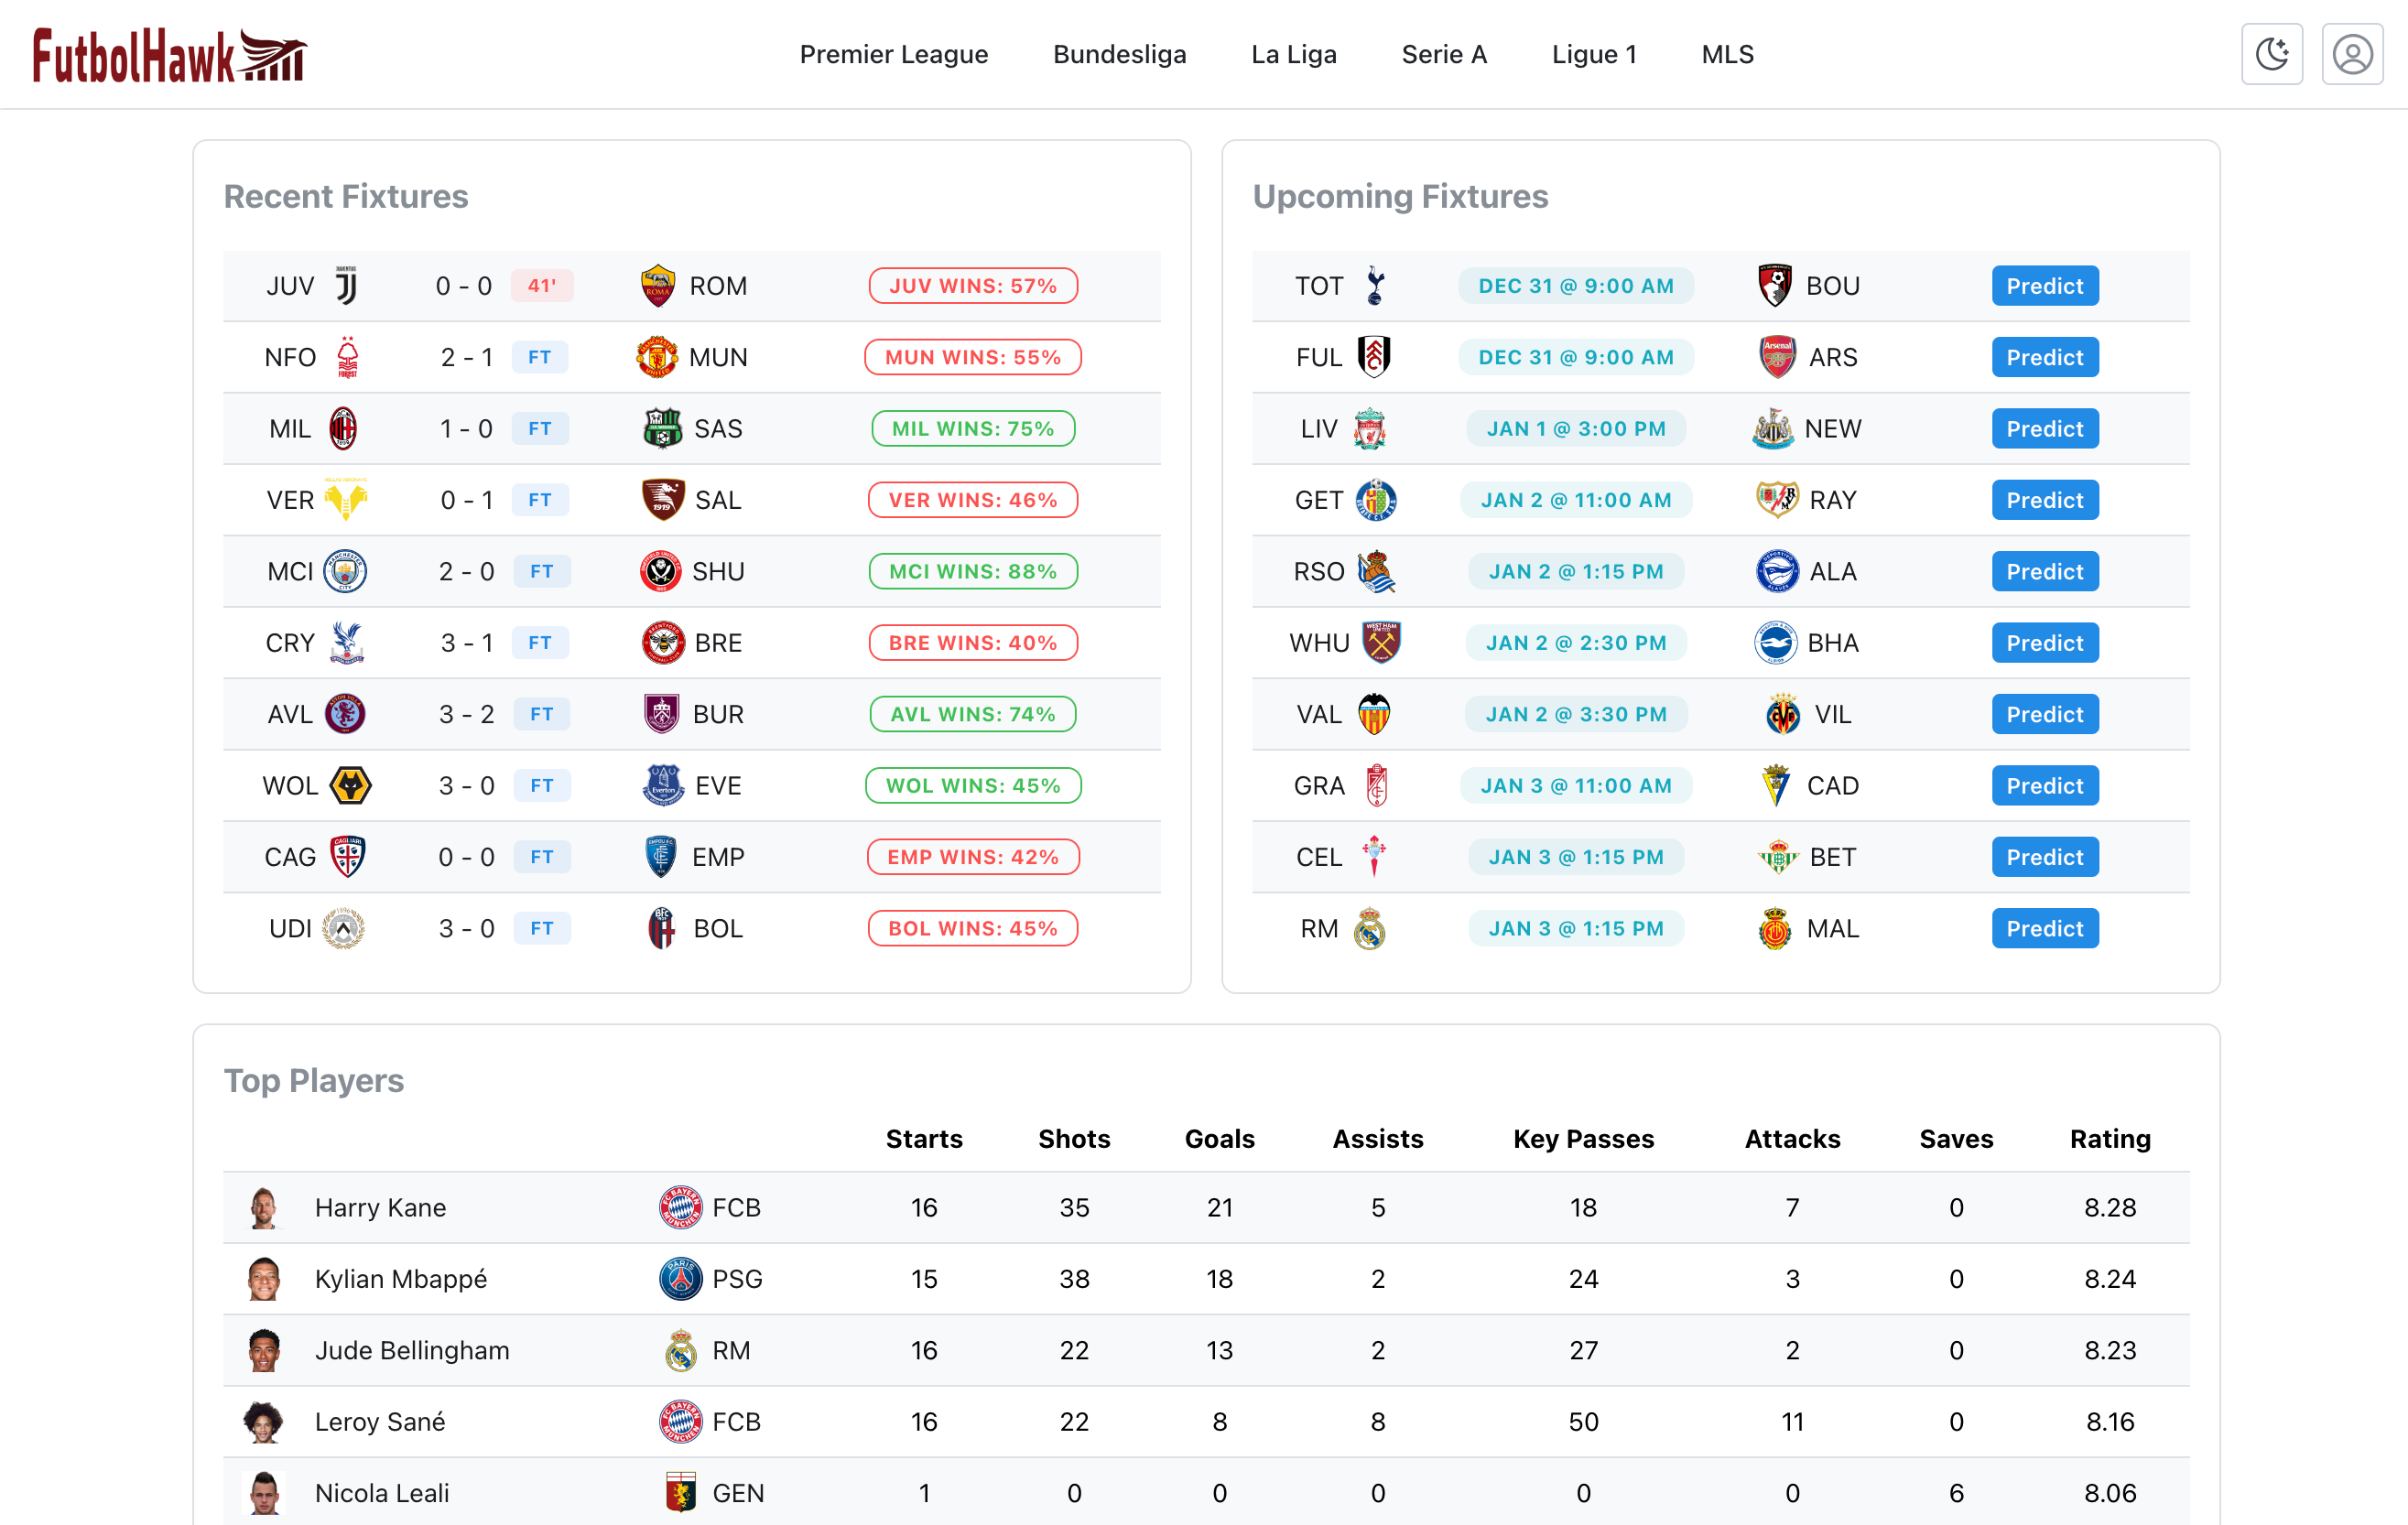Click the Key Passes column header

1583,1139
